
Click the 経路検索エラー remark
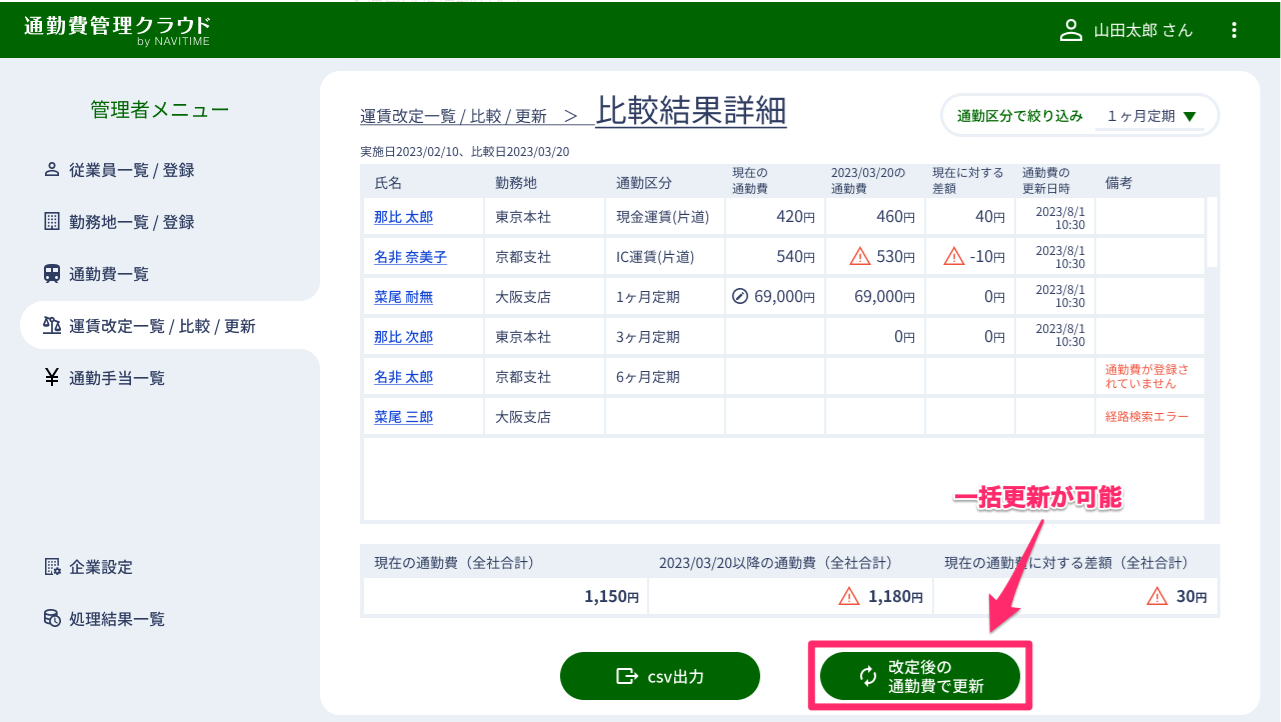1147,417
